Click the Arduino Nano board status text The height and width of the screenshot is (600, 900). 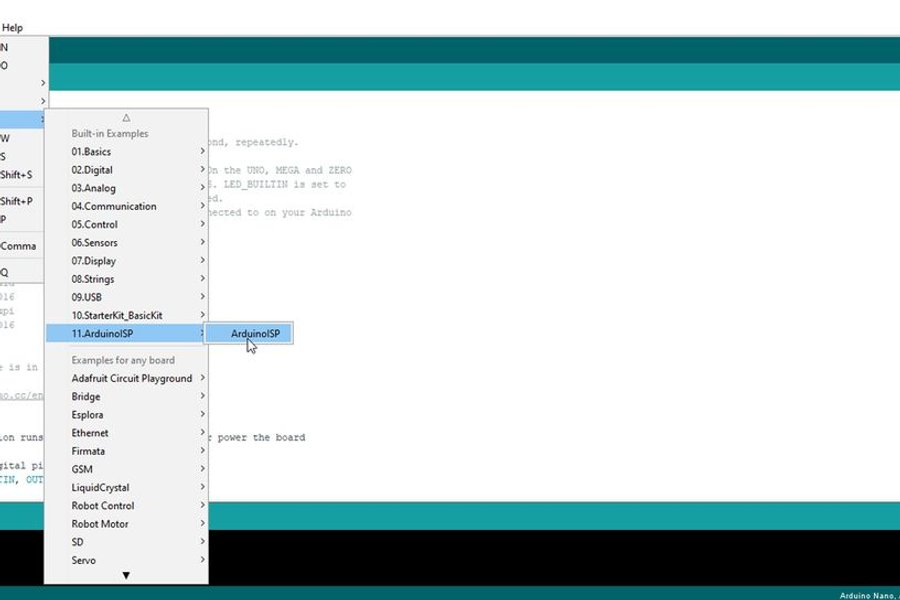[x=869, y=596]
